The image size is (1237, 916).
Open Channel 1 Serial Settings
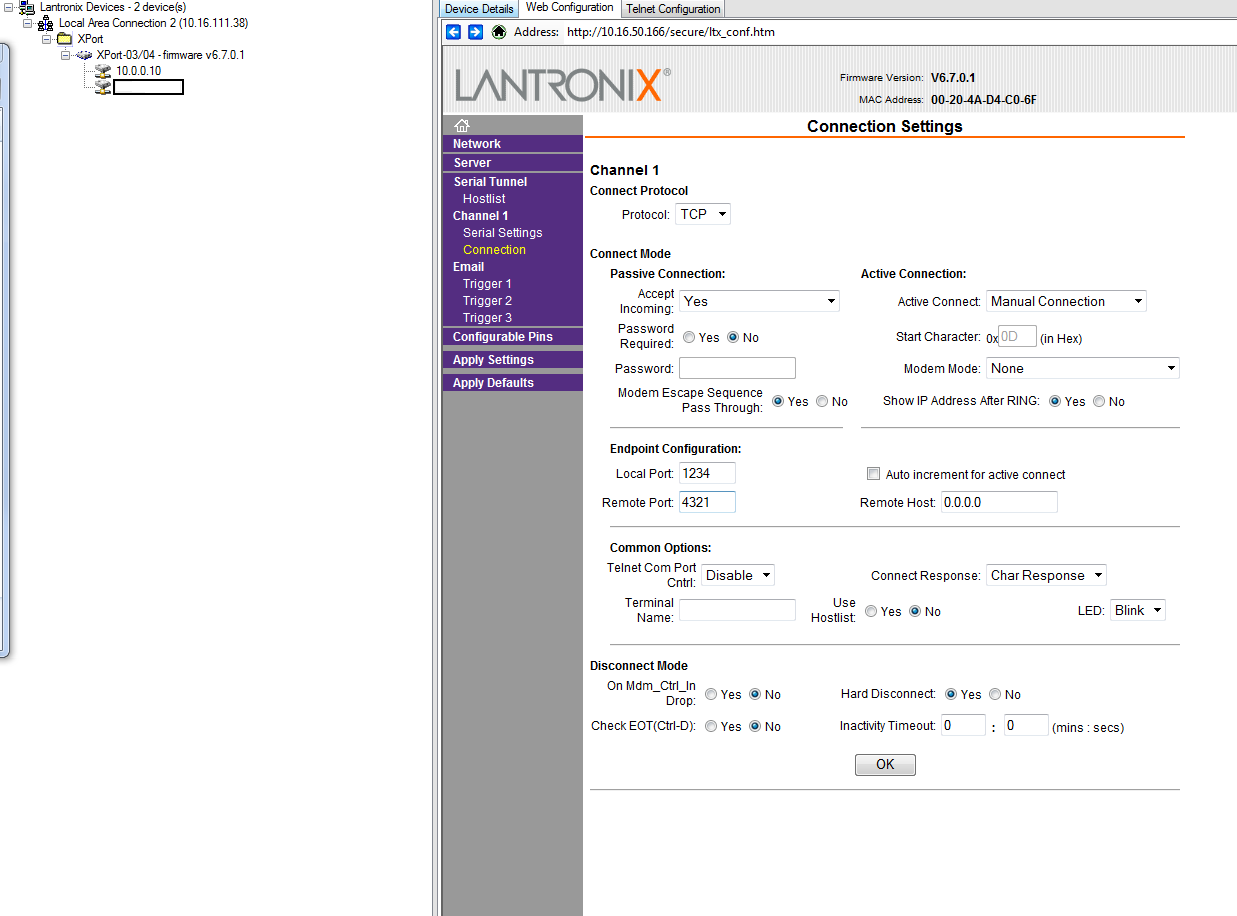click(x=502, y=233)
